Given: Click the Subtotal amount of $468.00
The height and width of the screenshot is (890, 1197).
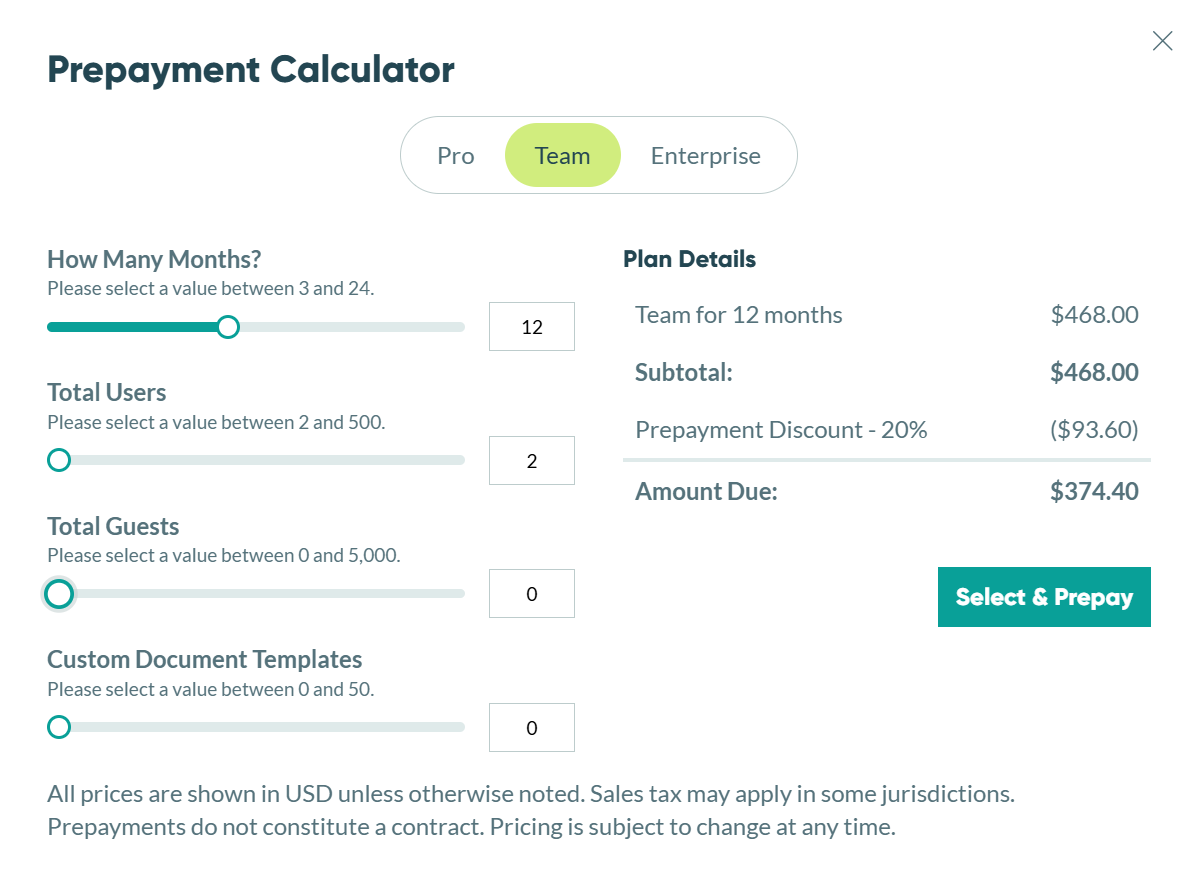Looking at the screenshot, I should tap(1094, 371).
